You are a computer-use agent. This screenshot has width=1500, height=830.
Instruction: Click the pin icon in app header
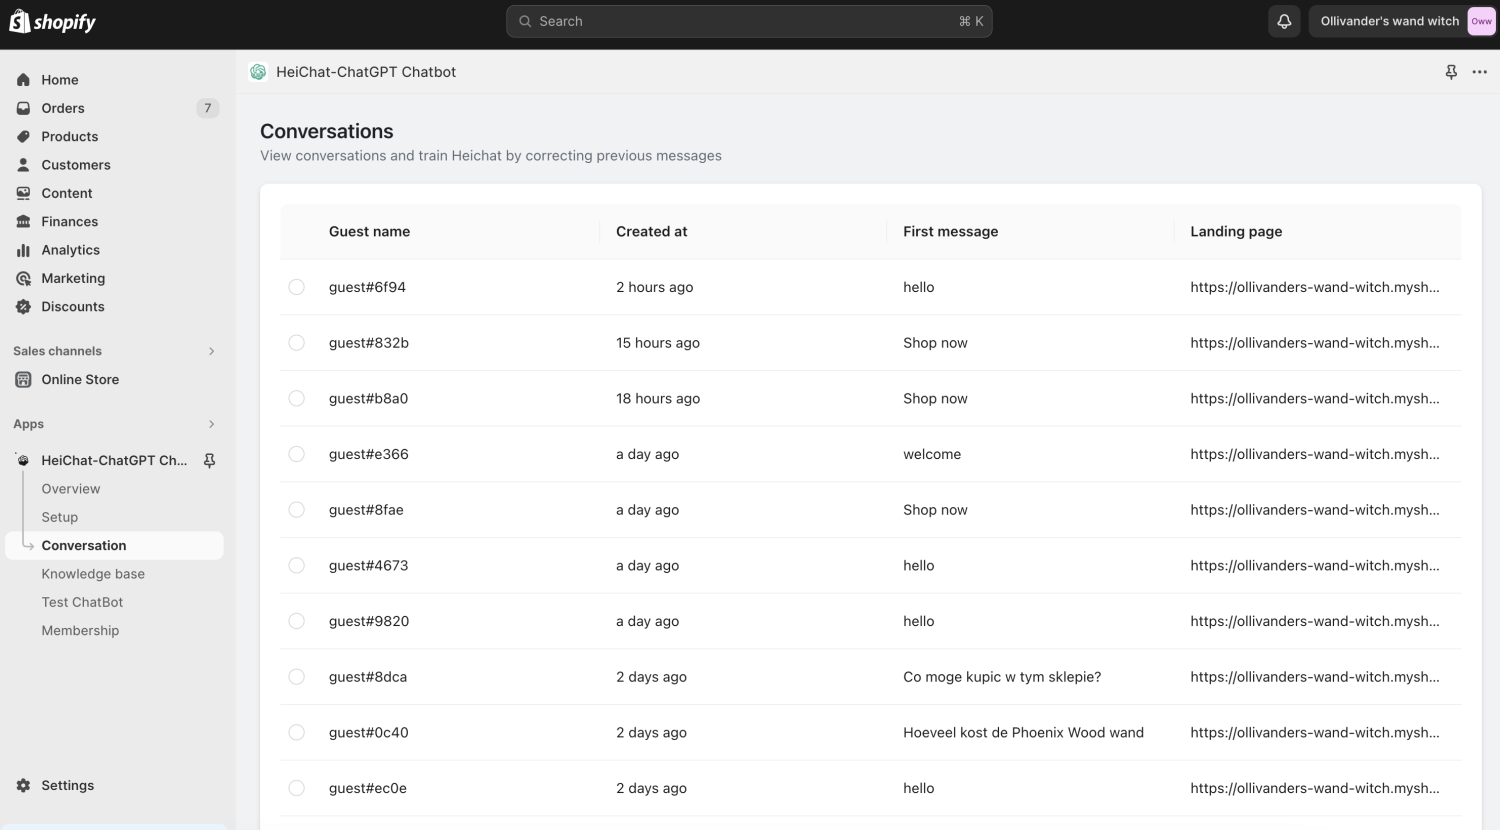[1451, 72]
